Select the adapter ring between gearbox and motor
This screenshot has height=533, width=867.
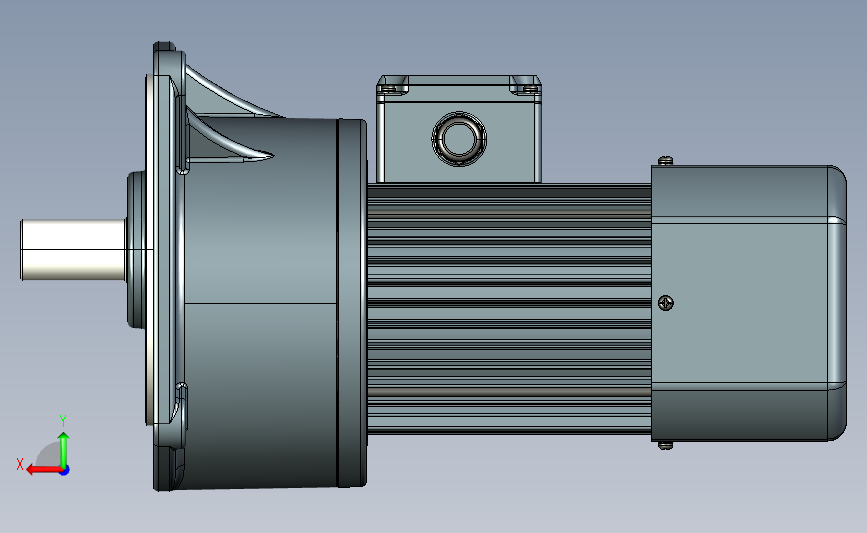pyautogui.click(x=352, y=303)
